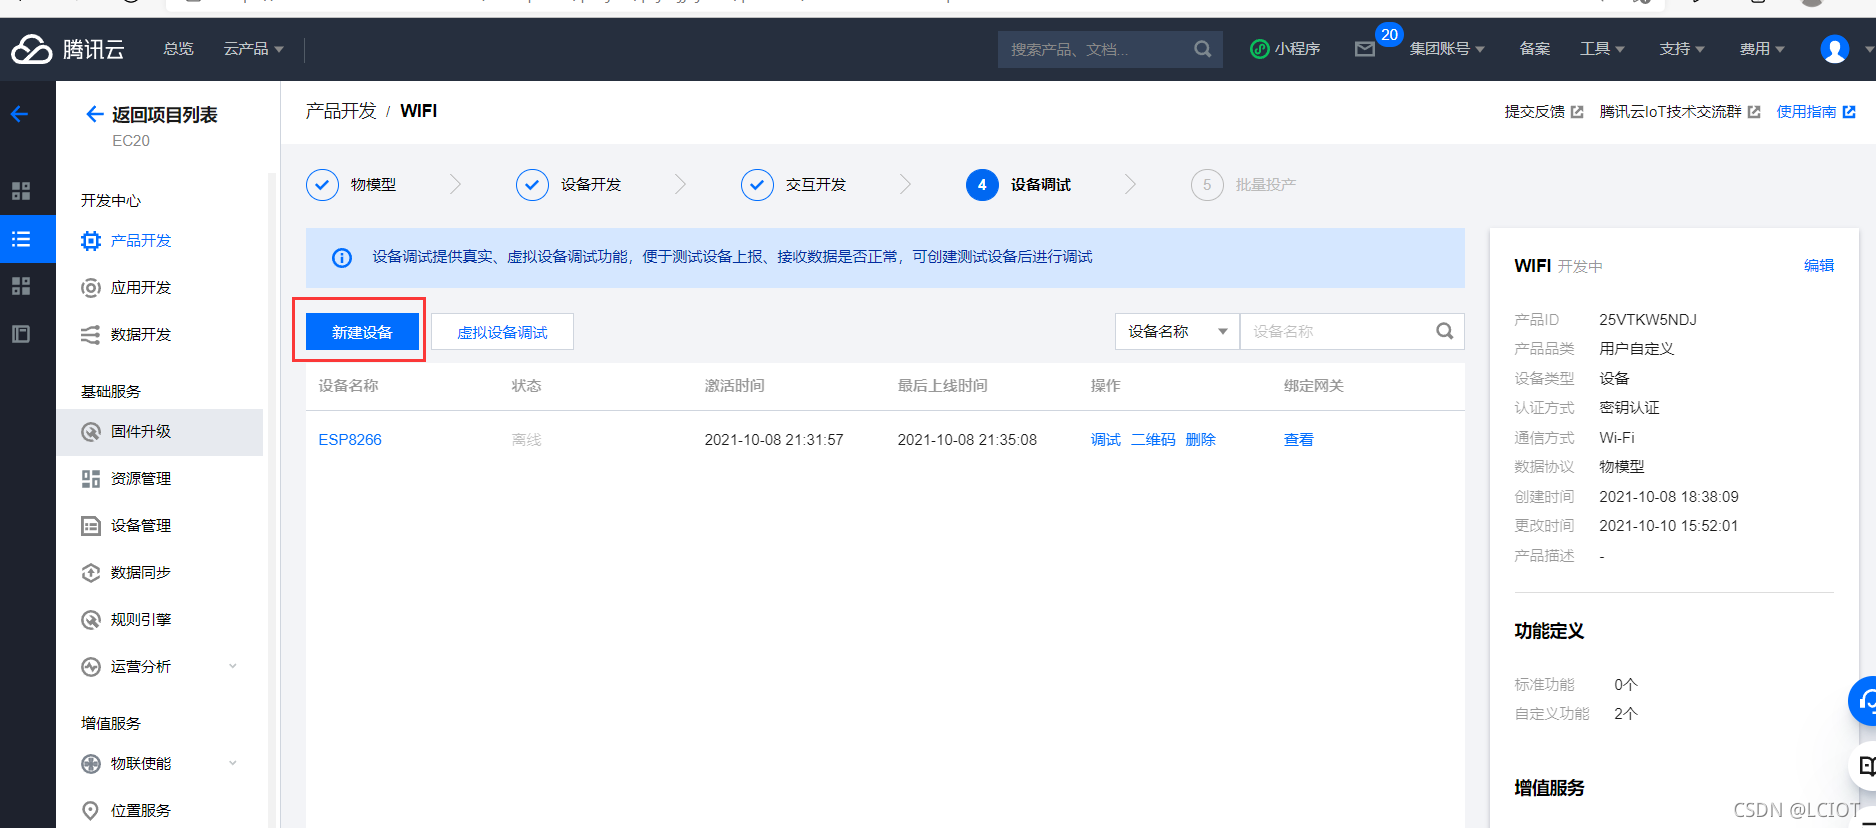Screen dimensions: 1876x828
Task: Click the 返回项目列表 back arrow
Action: (94, 114)
